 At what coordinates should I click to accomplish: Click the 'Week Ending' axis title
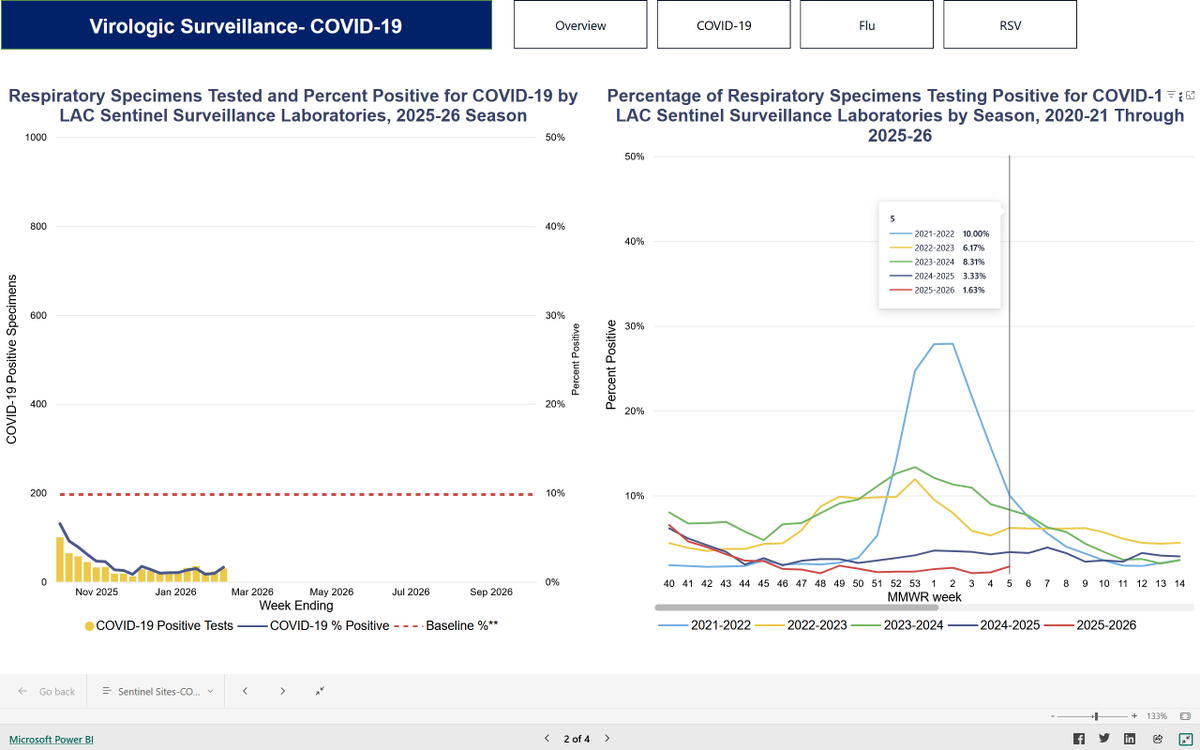(296, 605)
